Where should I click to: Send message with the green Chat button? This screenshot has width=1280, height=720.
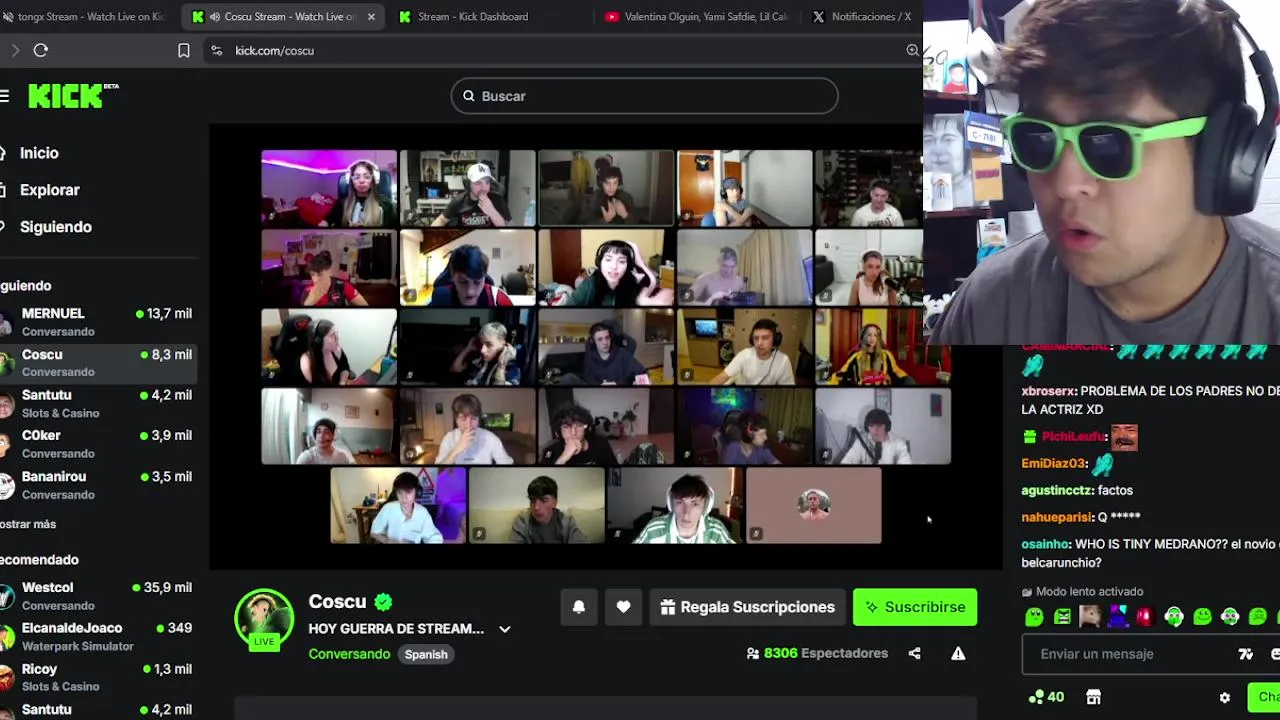coord(1264,697)
